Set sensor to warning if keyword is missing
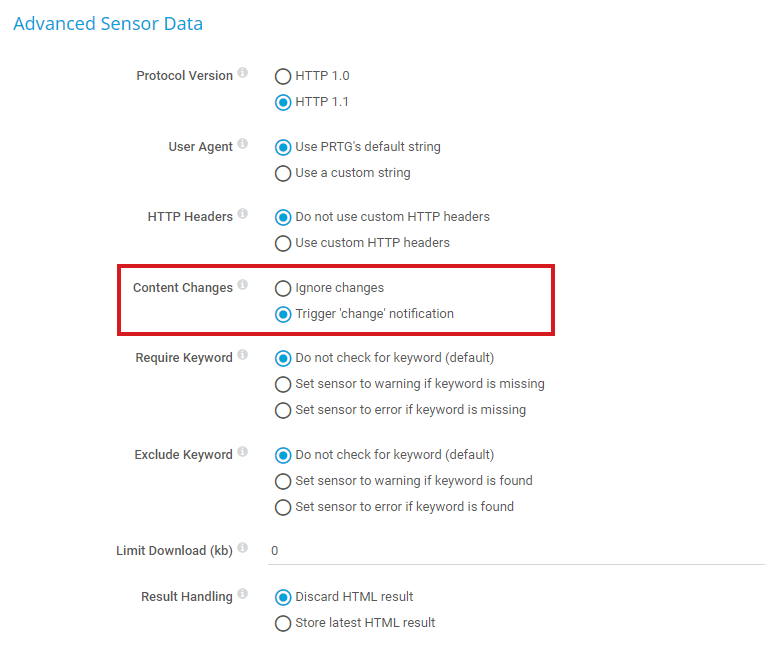 (283, 384)
